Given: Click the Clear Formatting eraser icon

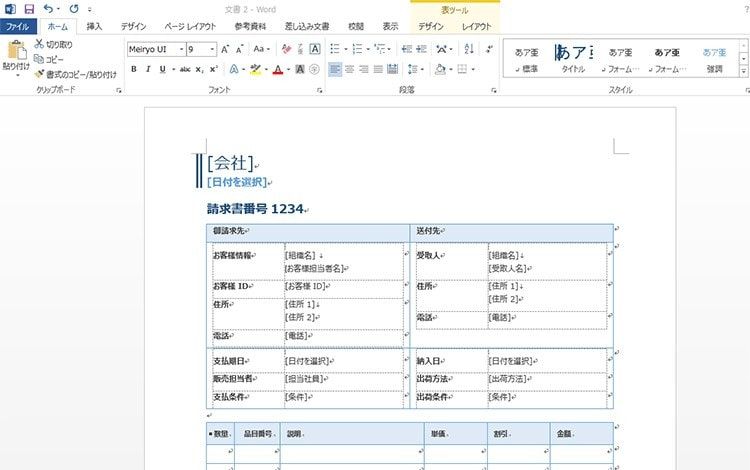Looking at the screenshot, I should point(286,48).
